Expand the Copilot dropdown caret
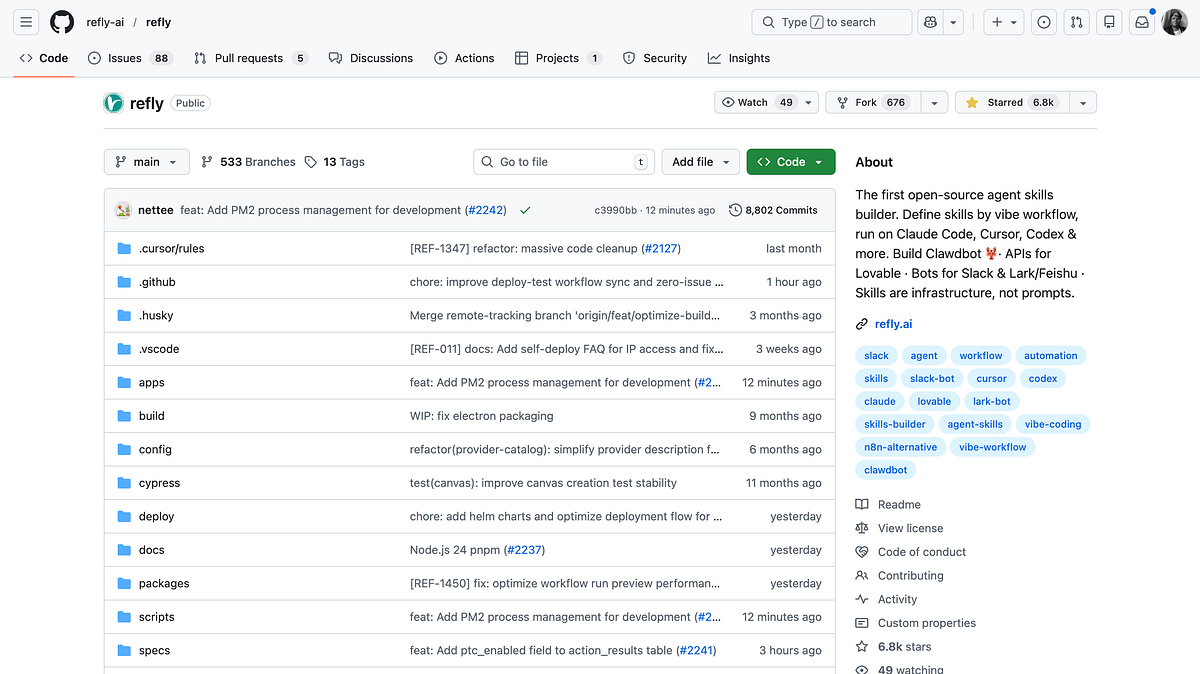This screenshot has height=674, width=1200. click(x=954, y=22)
